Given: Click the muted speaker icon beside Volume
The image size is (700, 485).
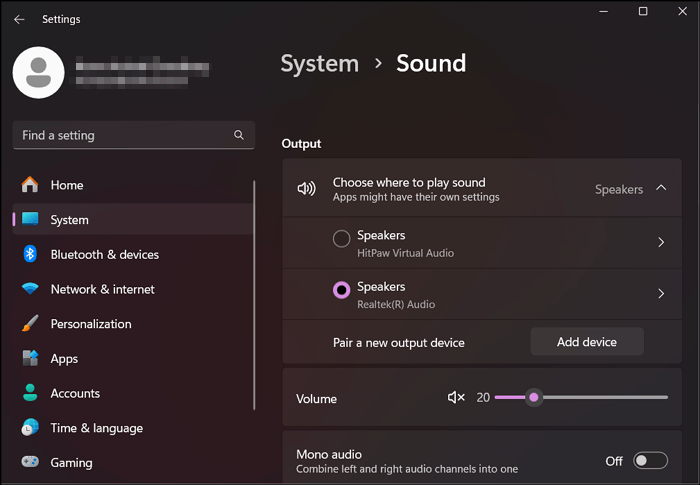Looking at the screenshot, I should pyautogui.click(x=456, y=398).
